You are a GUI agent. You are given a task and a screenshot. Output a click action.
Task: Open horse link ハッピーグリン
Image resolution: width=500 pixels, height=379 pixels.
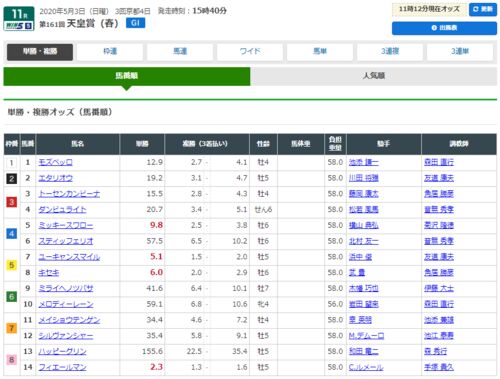click(62, 352)
